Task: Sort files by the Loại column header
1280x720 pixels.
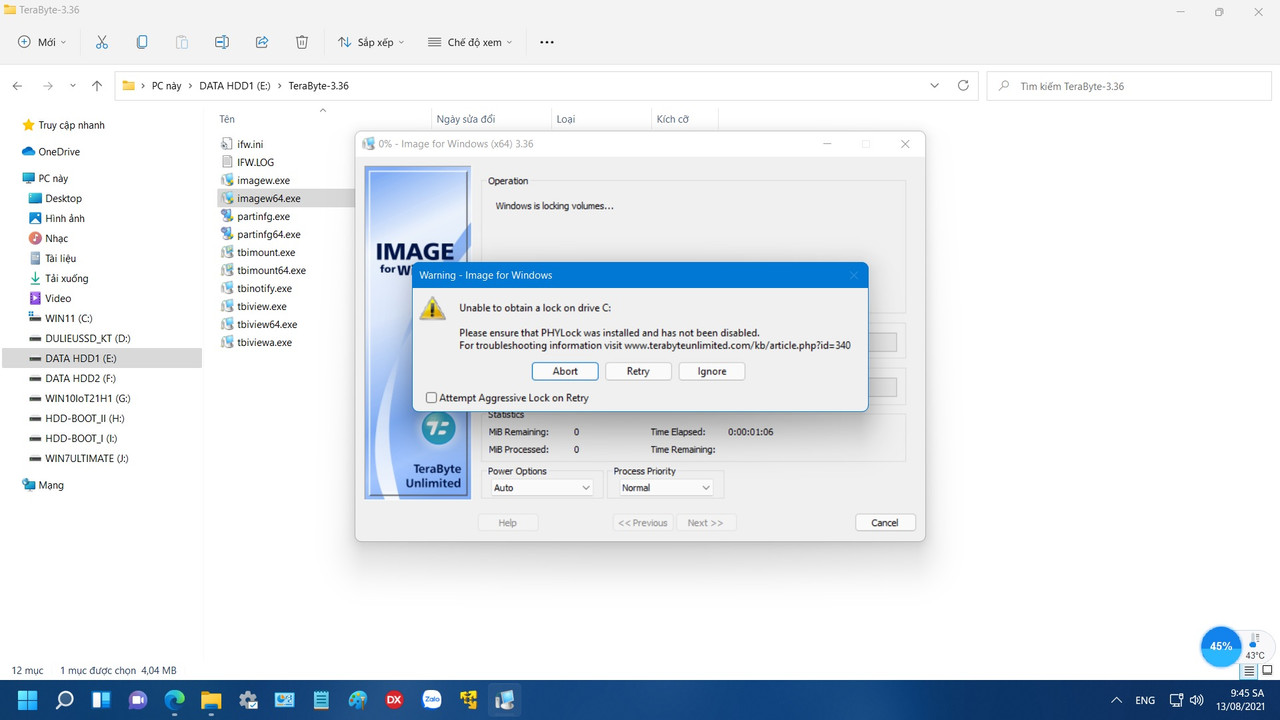Action: pos(566,119)
